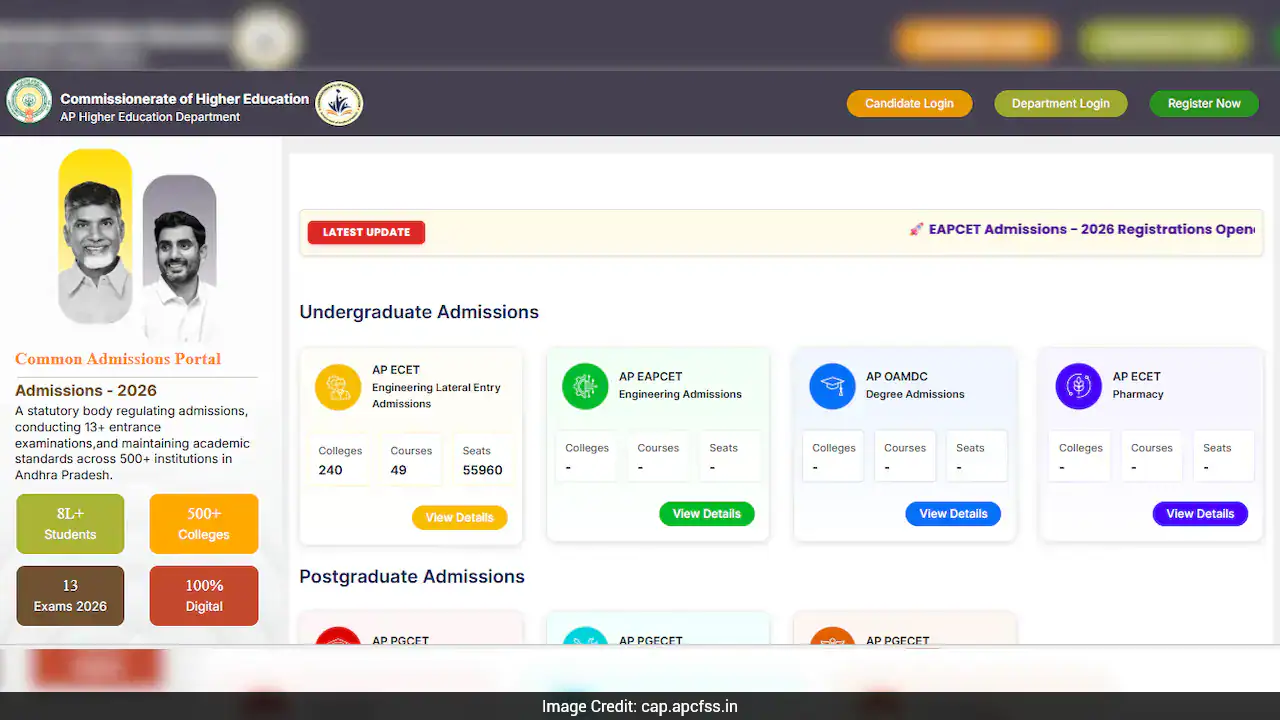Click the Courses cell in the AP EAPCET card
The height and width of the screenshot is (720, 1280).
click(x=658, y=457)
